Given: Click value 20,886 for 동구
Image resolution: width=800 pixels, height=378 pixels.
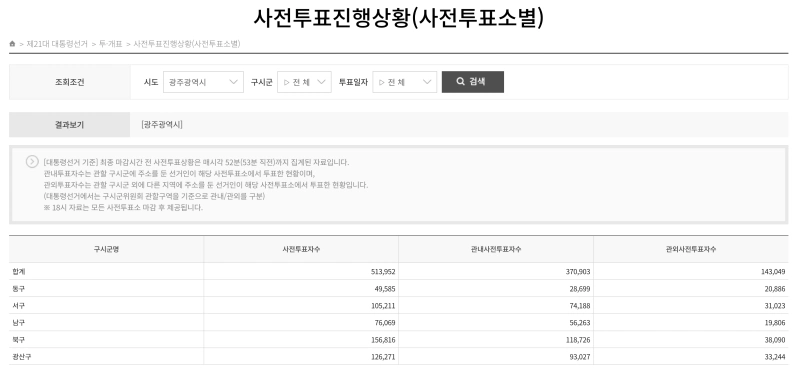Looking at the screenshot, I should (774, 289).
